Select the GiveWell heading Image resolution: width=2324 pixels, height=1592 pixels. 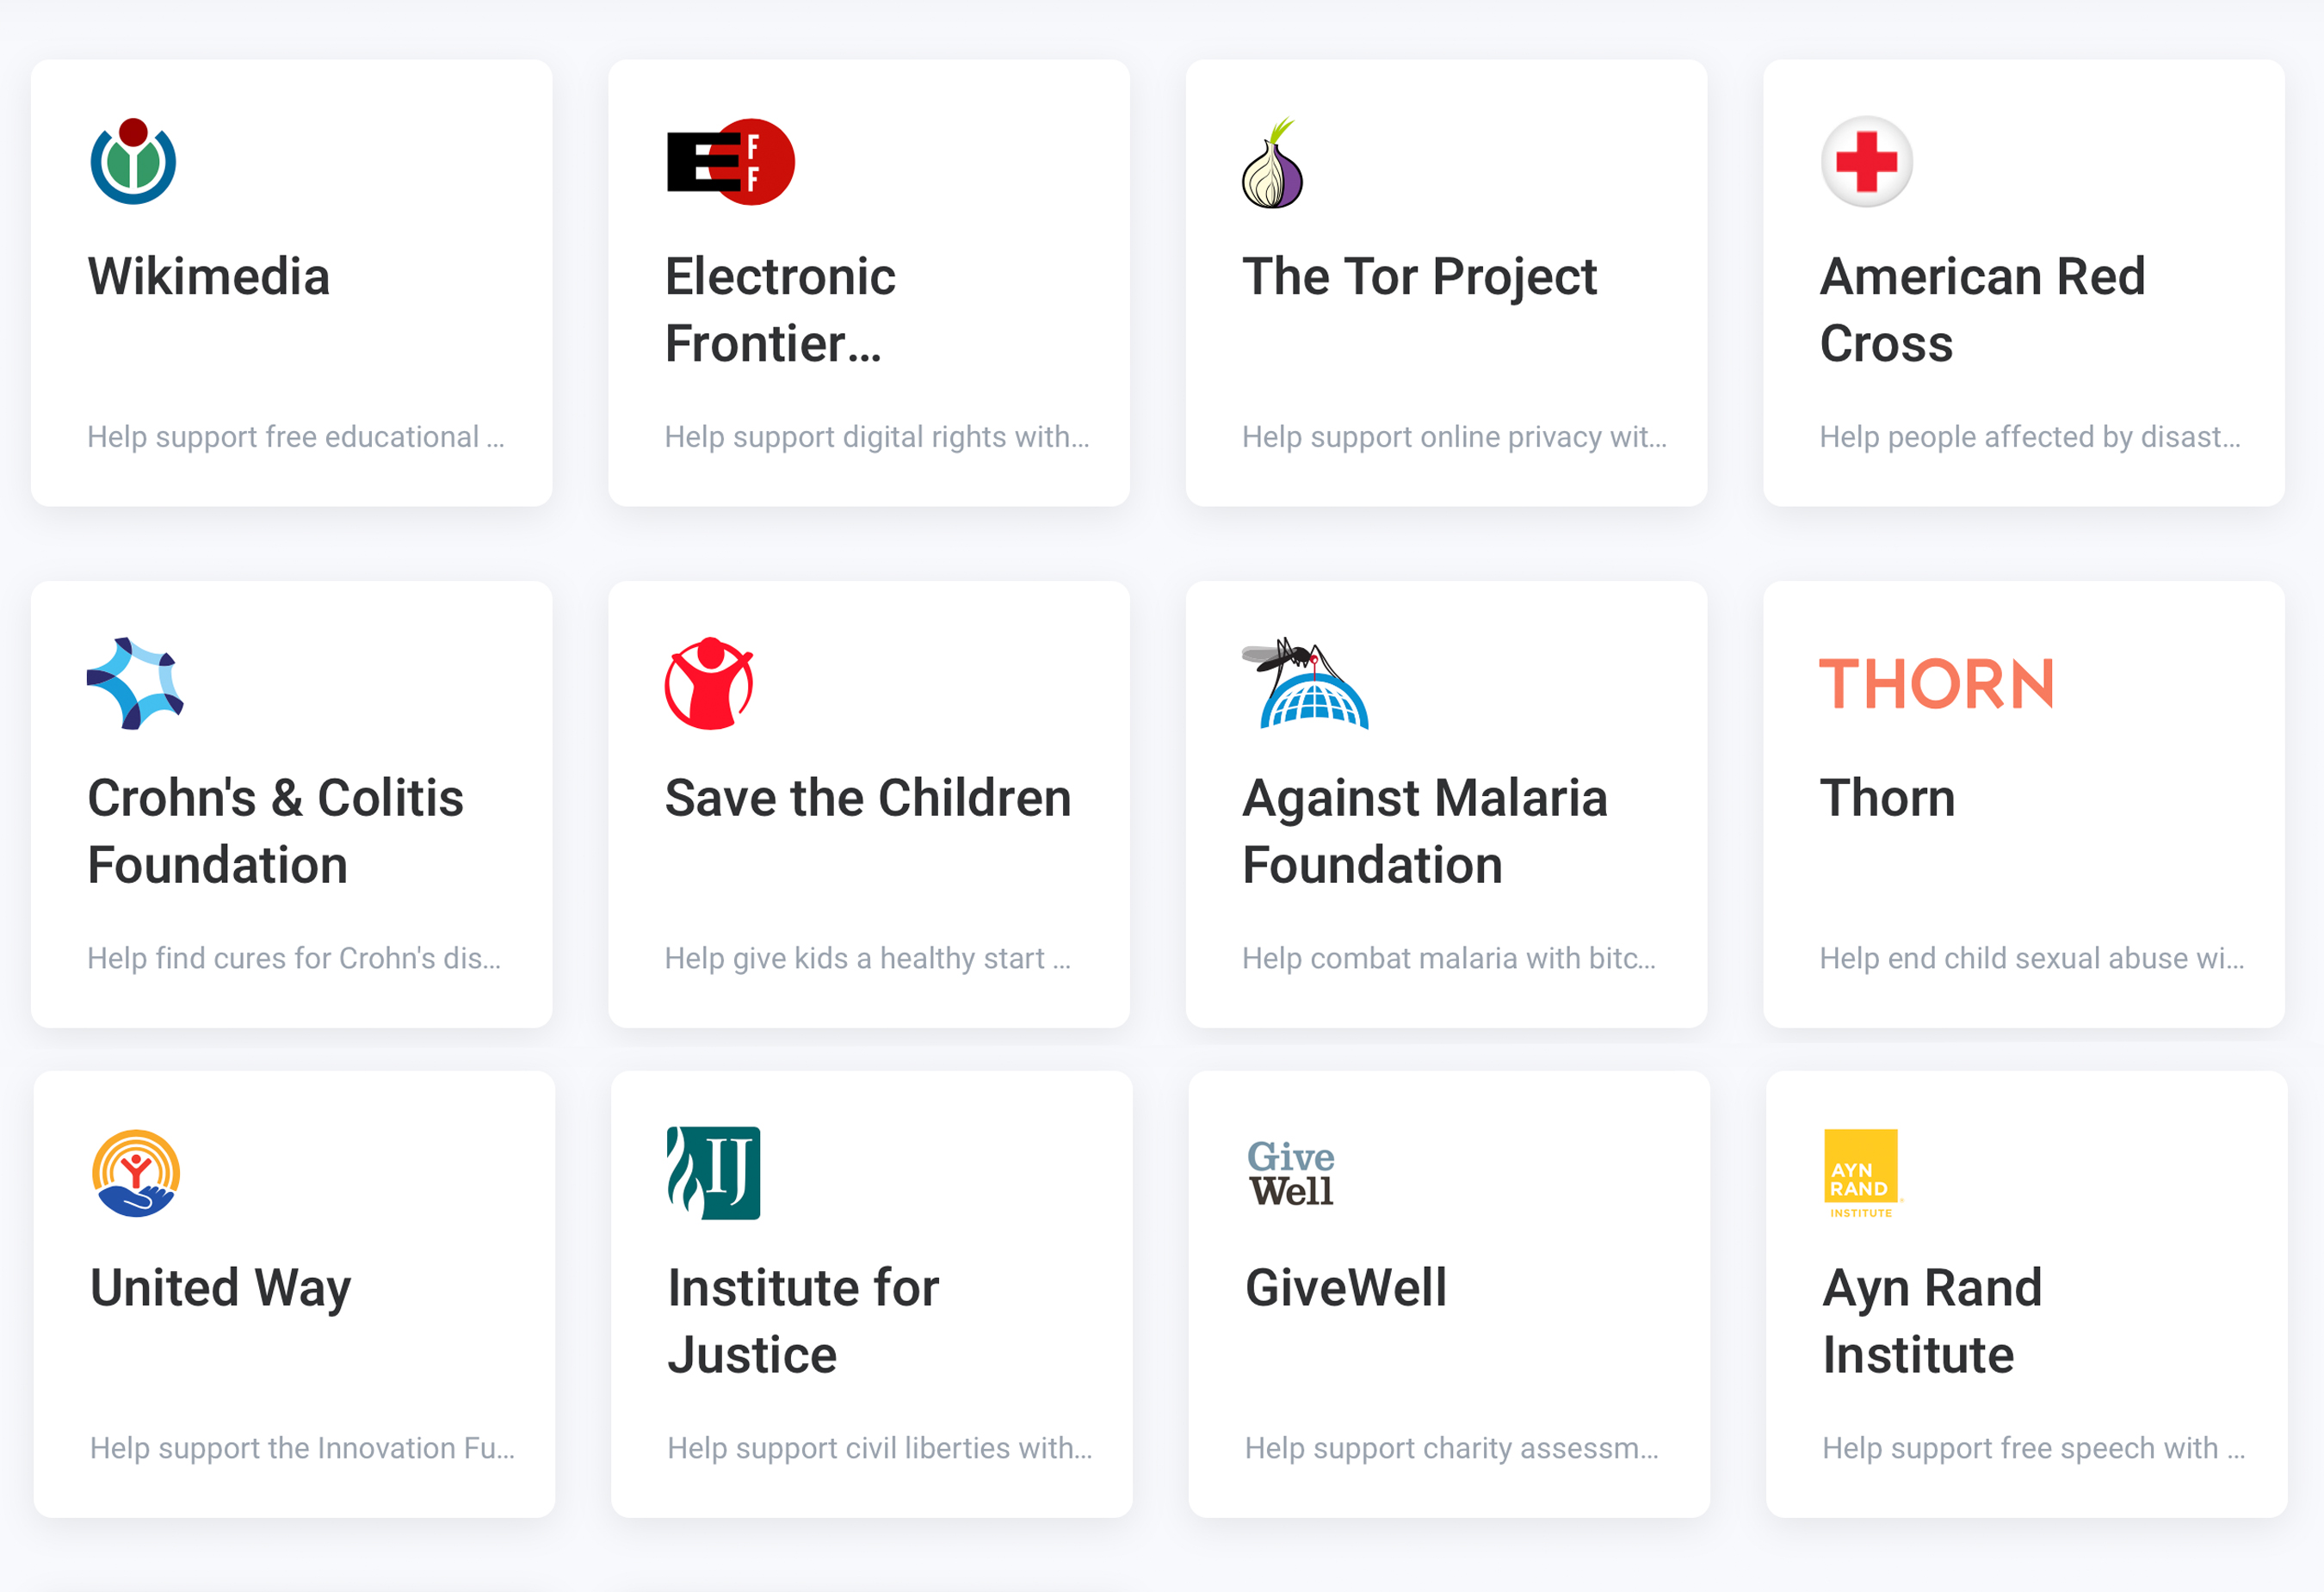[x=1345, y=1288]
